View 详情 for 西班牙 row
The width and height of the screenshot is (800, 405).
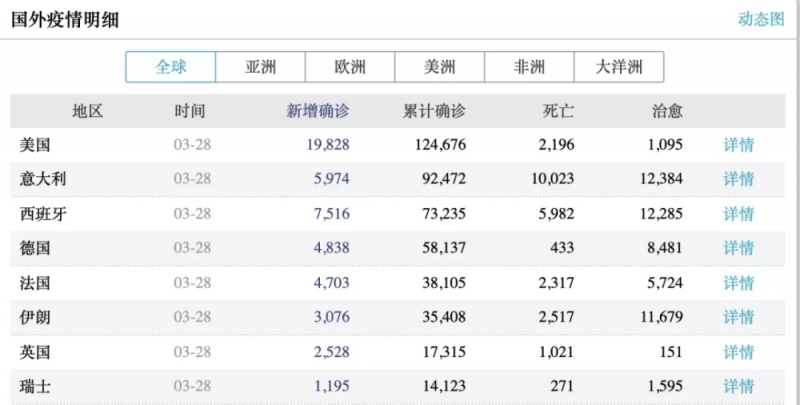739,214
